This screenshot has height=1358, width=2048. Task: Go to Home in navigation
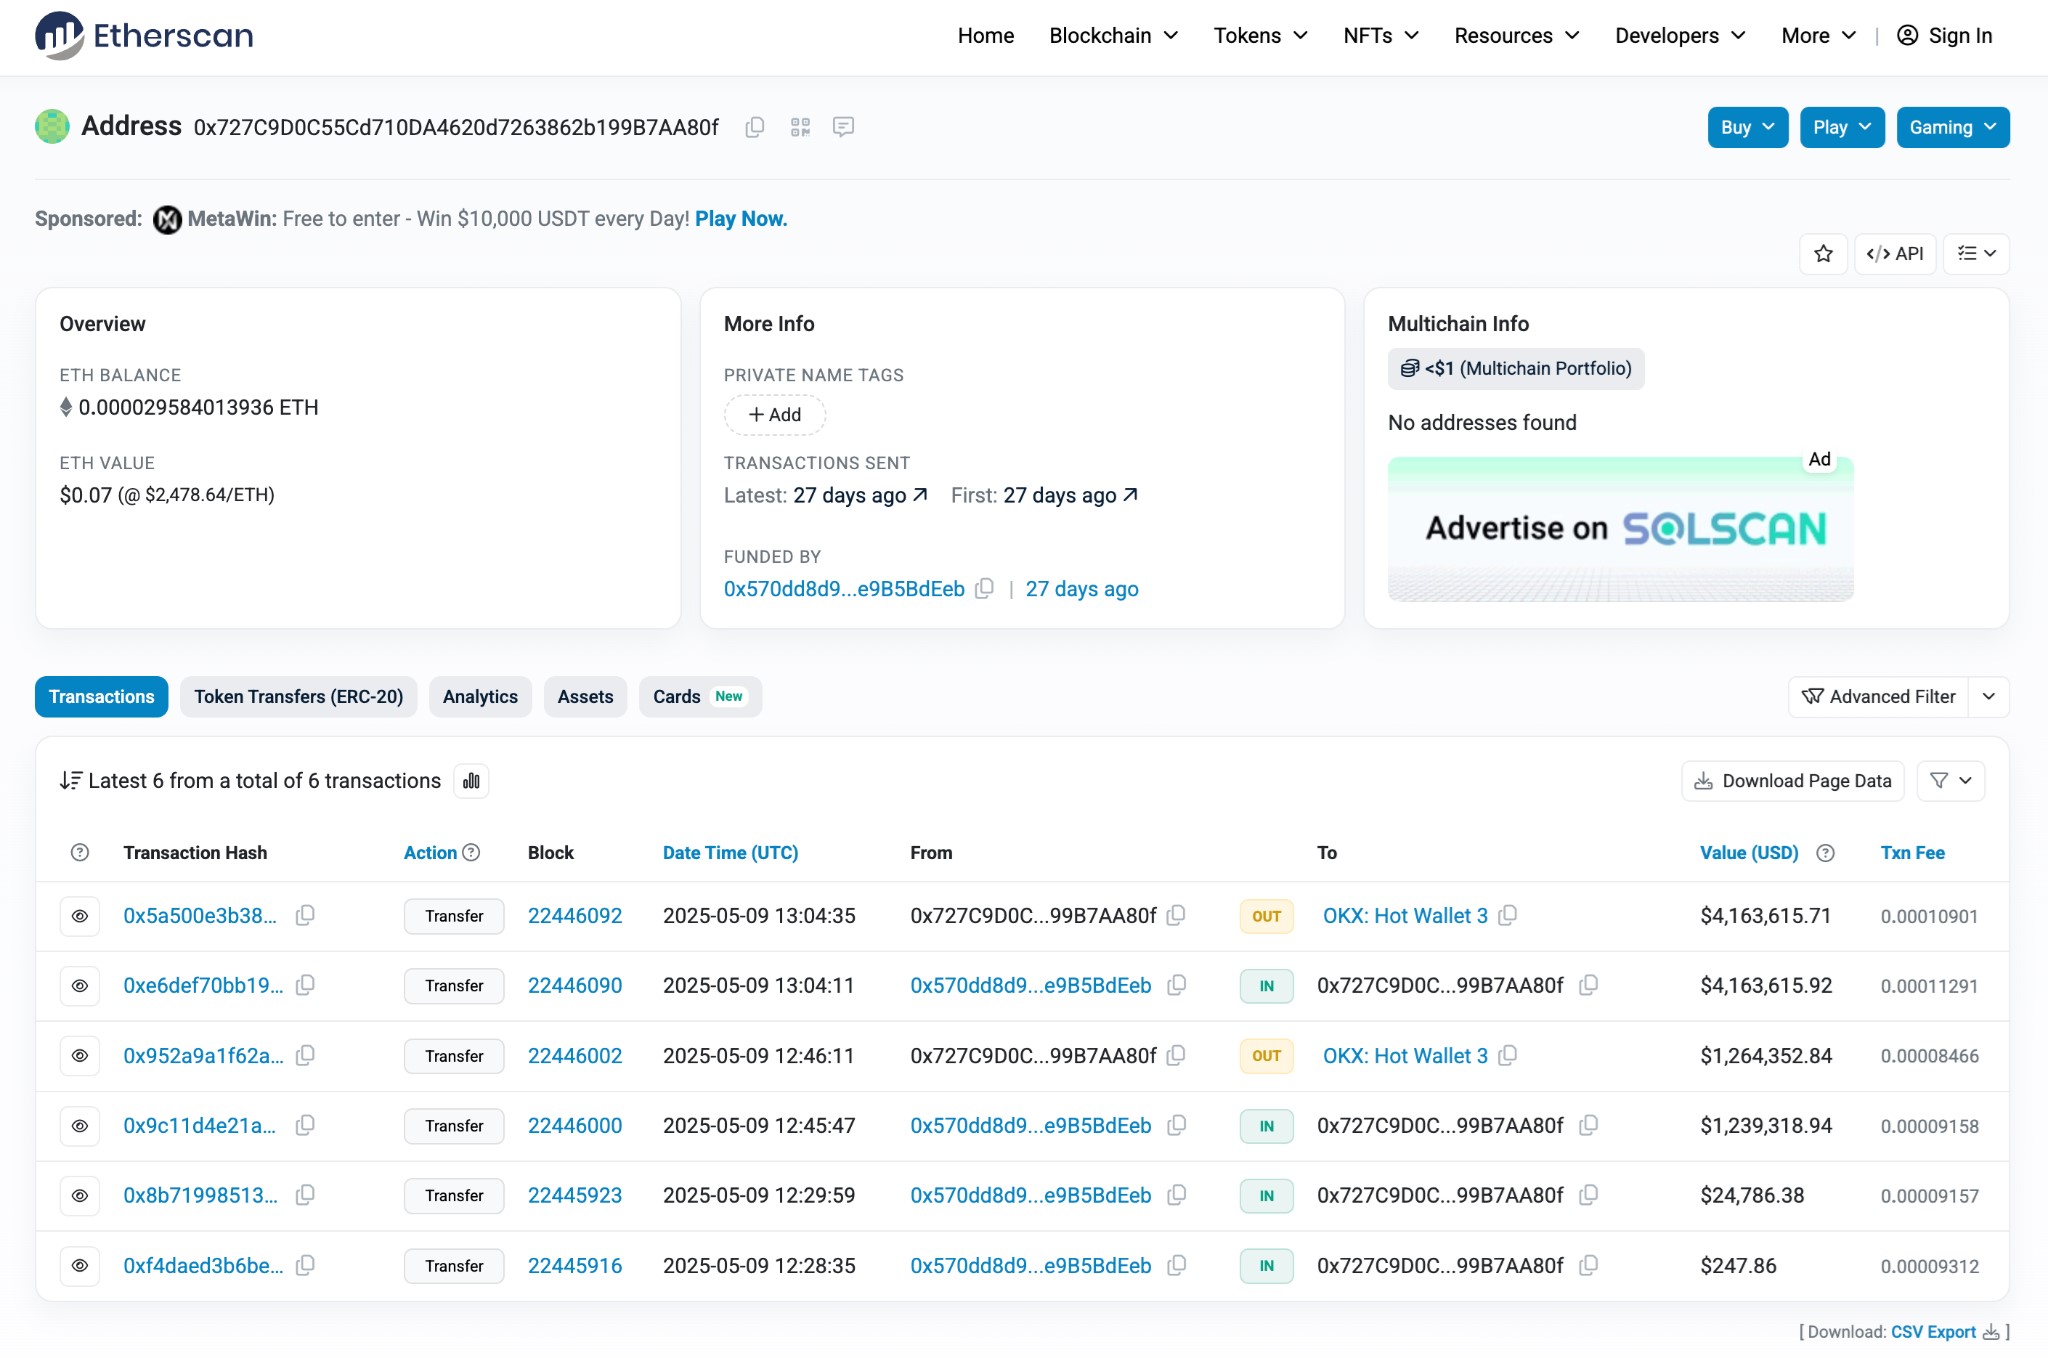986,36
